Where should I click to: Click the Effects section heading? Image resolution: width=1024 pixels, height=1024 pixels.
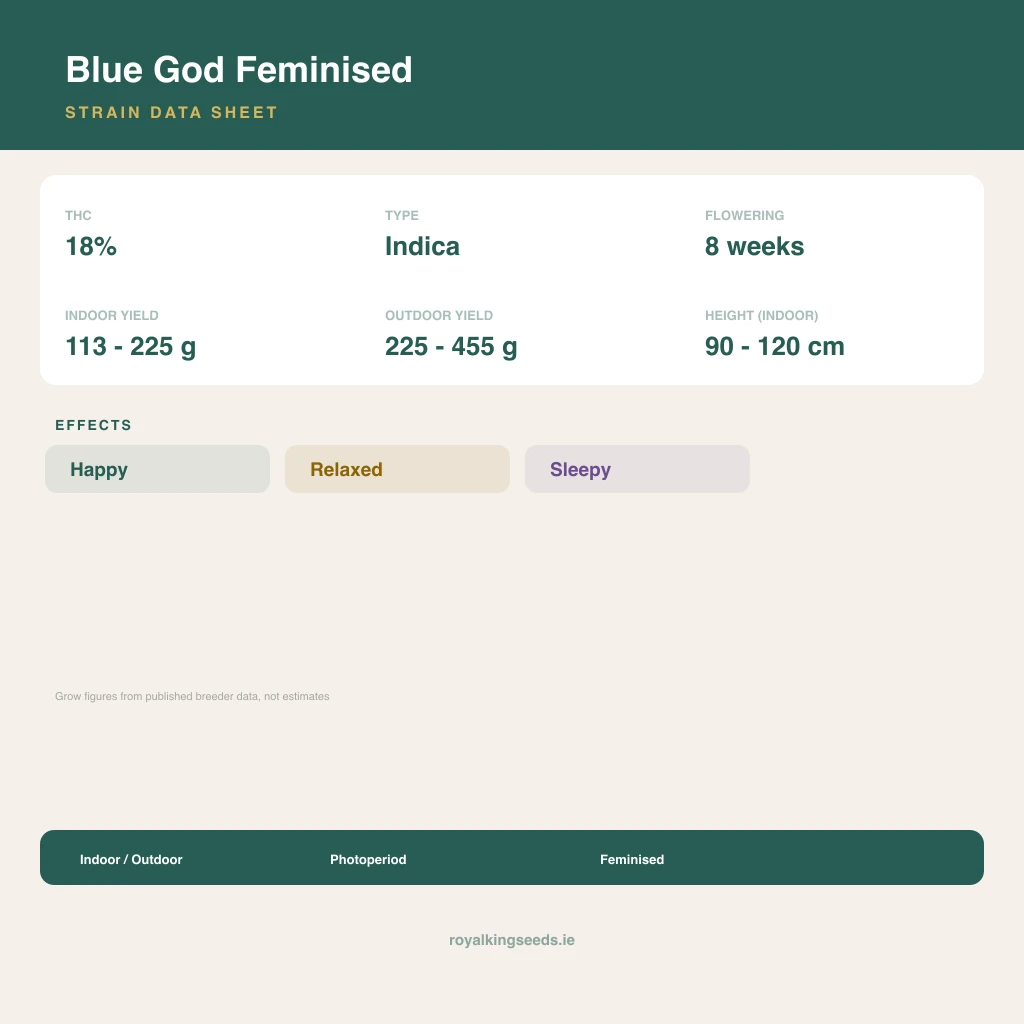click(x=93, y=425)
